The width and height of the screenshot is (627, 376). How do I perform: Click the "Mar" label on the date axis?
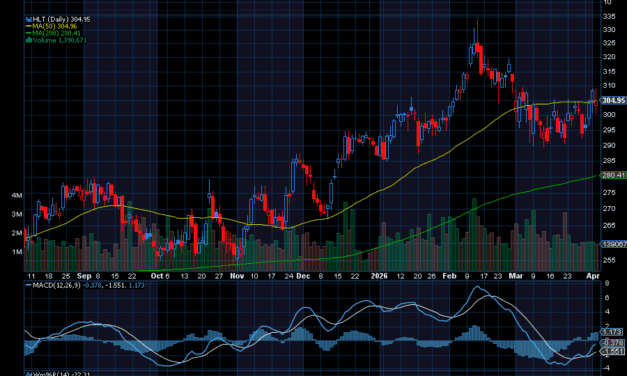pyautogui.click(x=515, y=276)
